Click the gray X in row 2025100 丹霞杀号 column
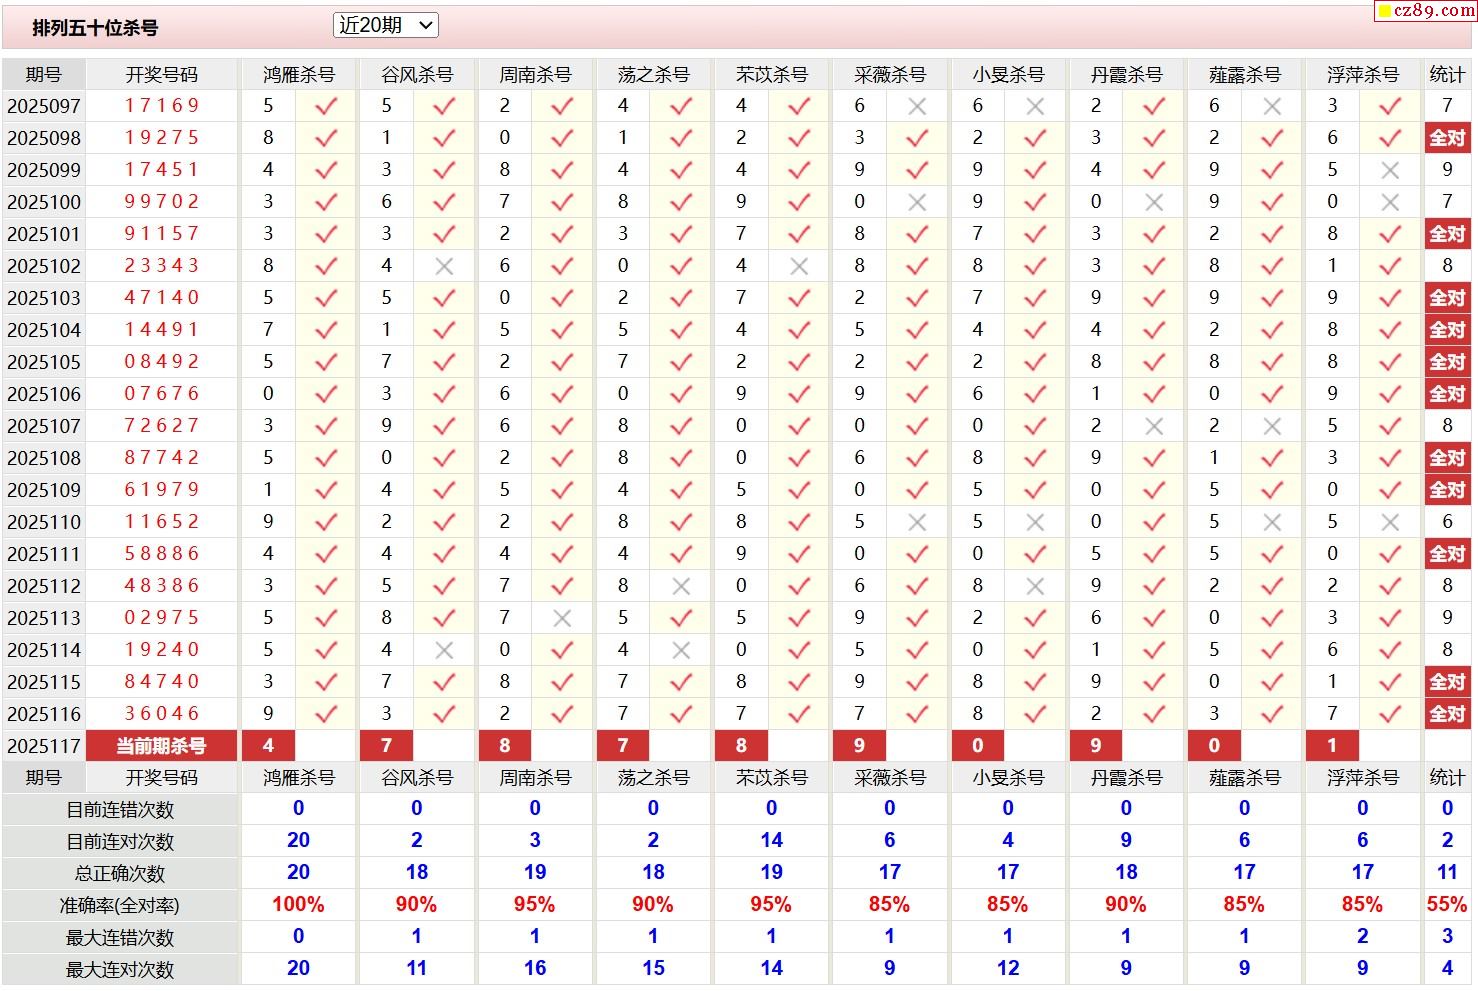 (x=1154, y=202)
